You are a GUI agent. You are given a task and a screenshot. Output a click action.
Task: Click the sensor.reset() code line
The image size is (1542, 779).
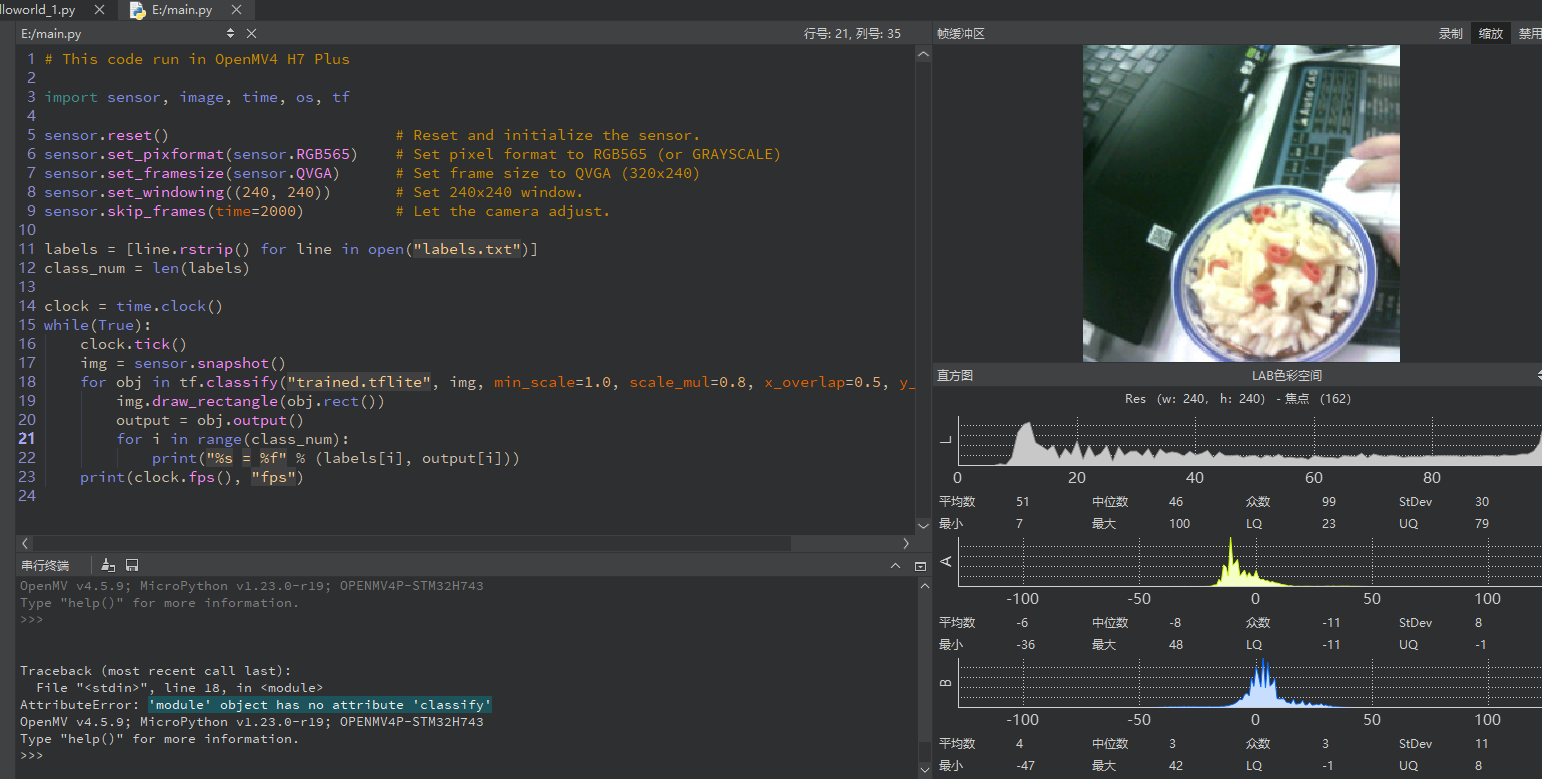106,135
